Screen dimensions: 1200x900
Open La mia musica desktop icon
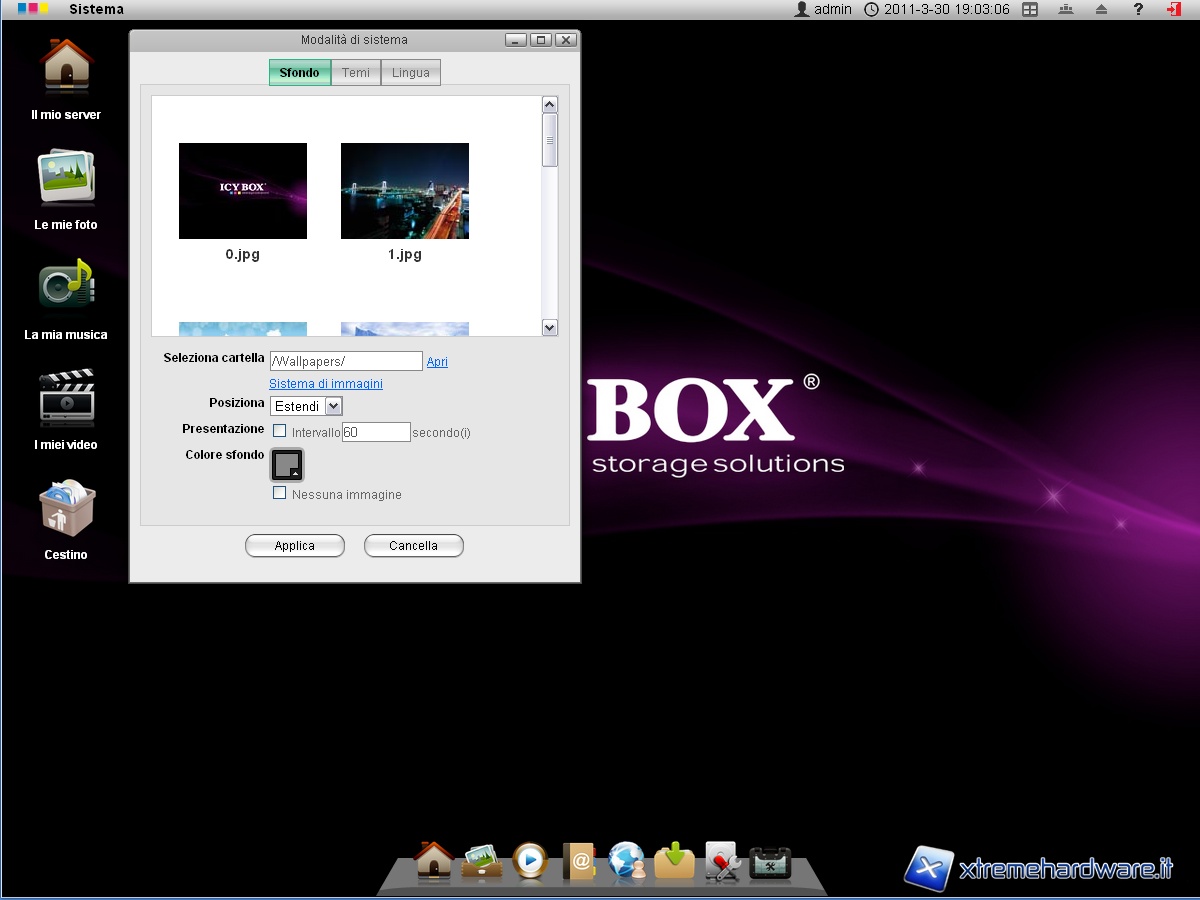pos(66,288)
